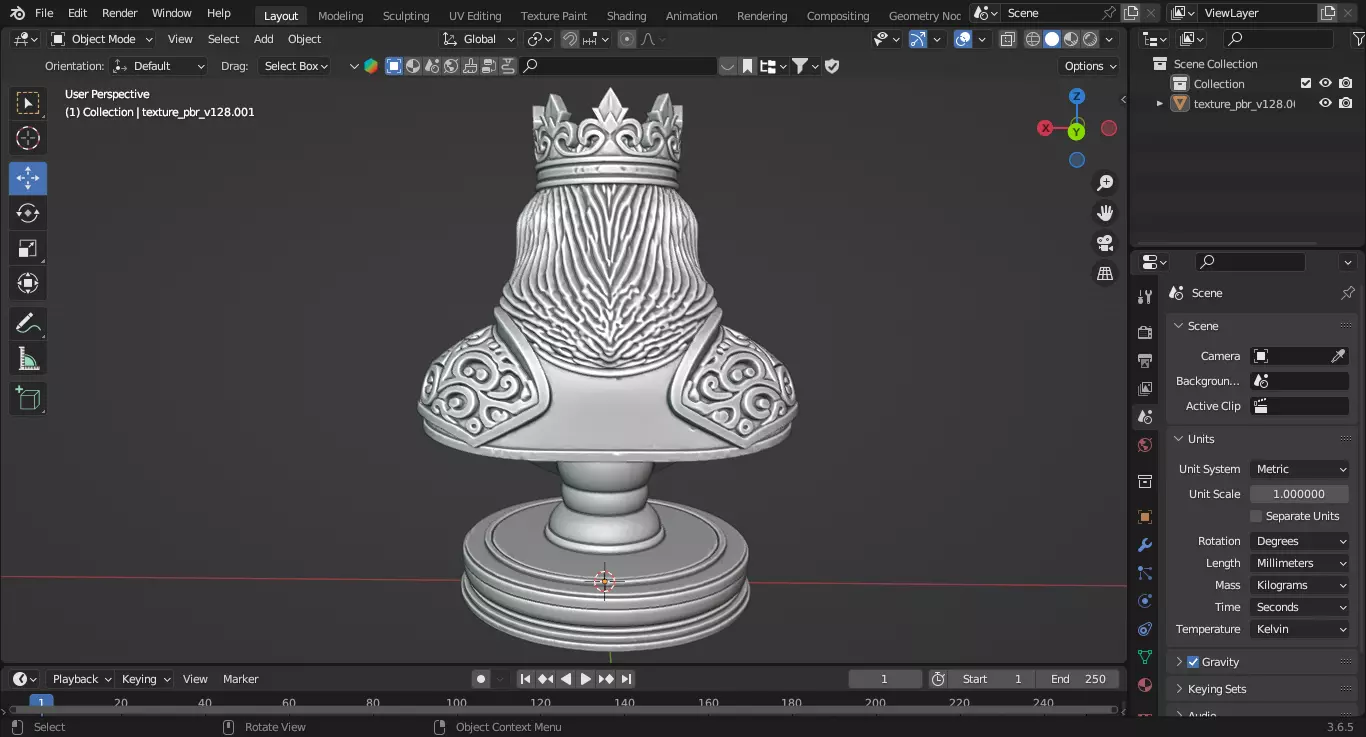Click the End frame 250 field
The height and width of the screenshot is (737, 1366).
[x=1078, y=679]
